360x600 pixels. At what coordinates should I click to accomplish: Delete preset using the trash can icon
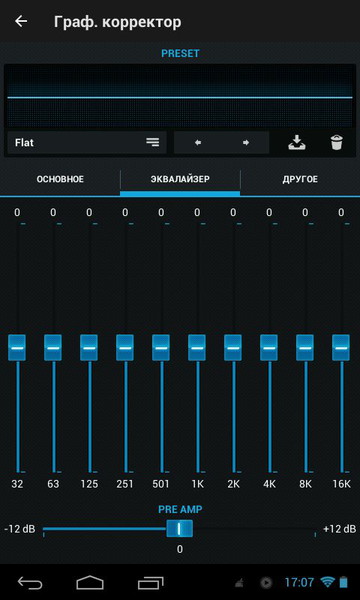(x=337, y=143)
